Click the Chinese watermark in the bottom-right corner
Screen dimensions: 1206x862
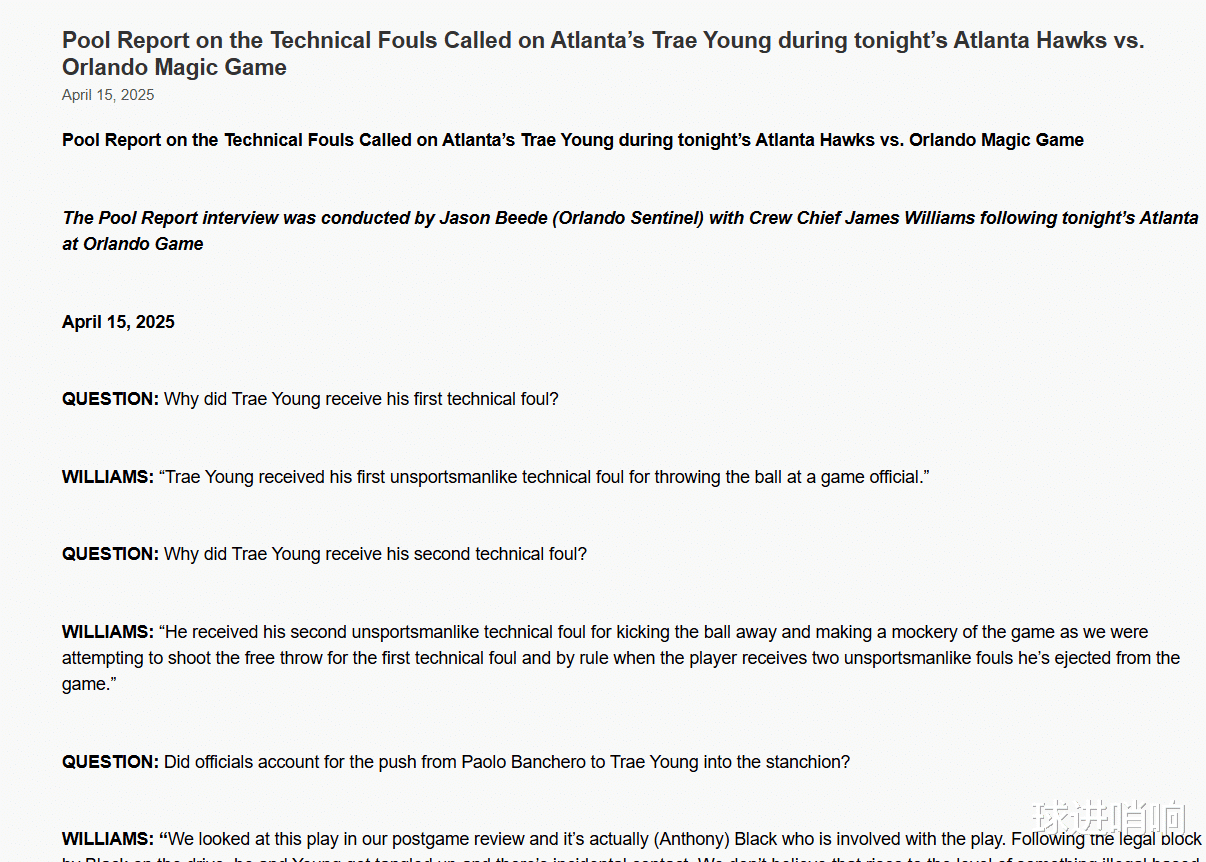point(1110,818)
